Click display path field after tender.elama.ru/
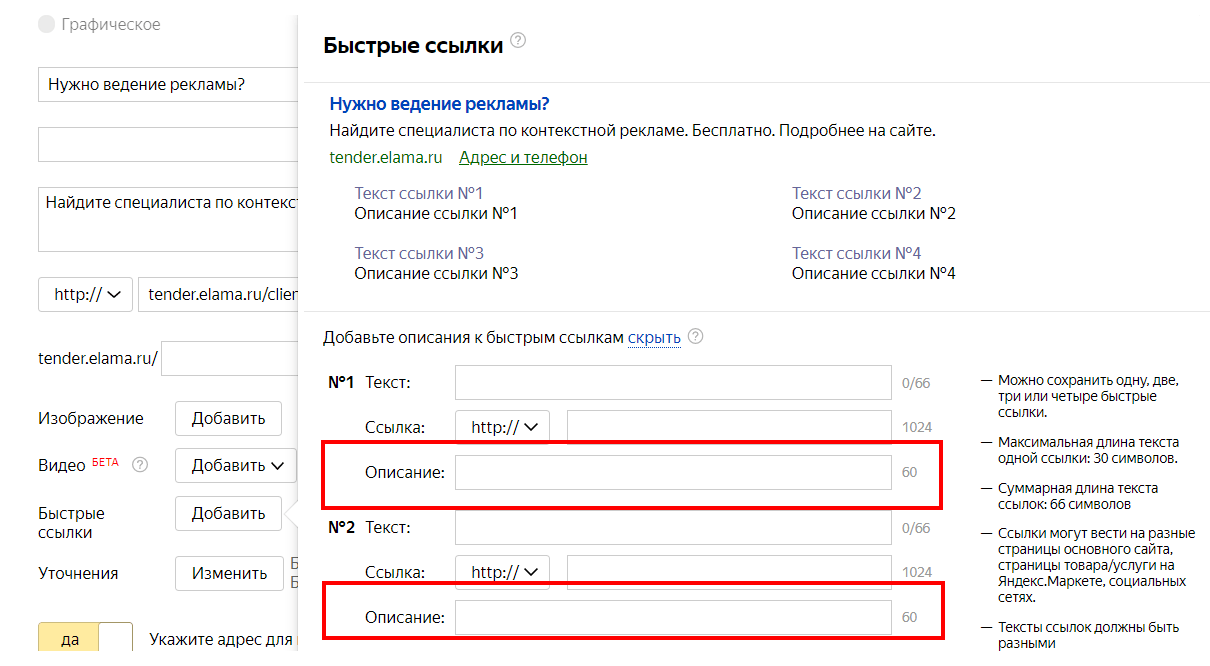 click(229, 359)
